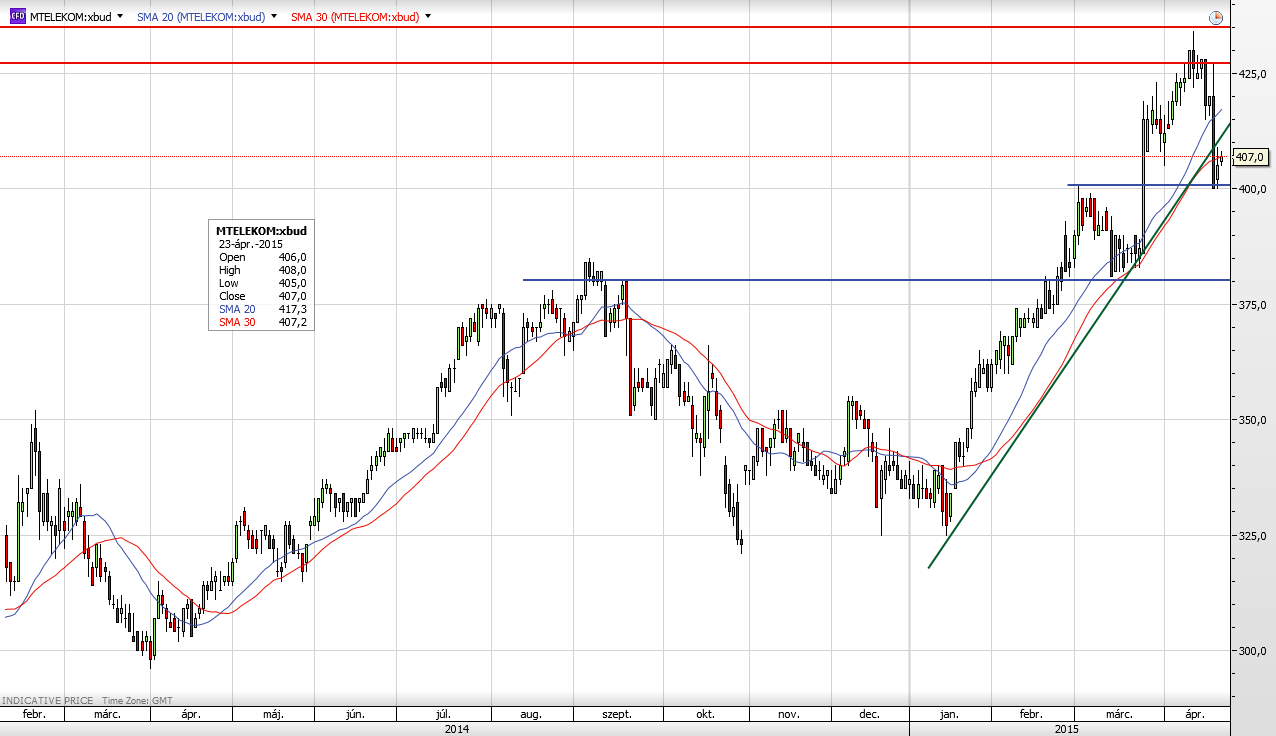Select the long blue horizontal line near 380

pyautogui.click(x=800, y=280)
